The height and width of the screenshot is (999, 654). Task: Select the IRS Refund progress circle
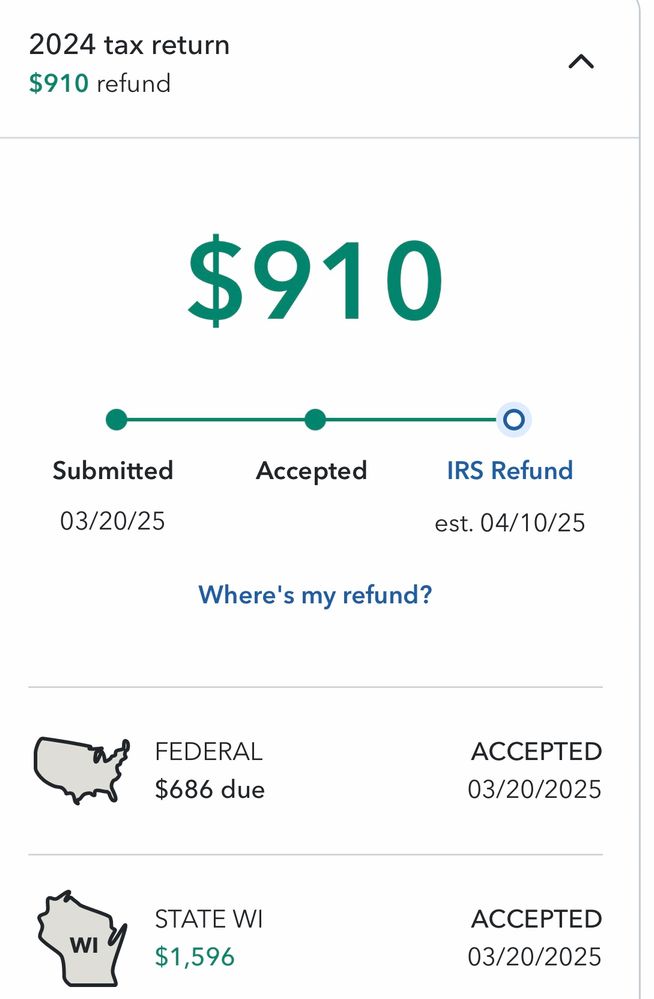pos(515,420)
